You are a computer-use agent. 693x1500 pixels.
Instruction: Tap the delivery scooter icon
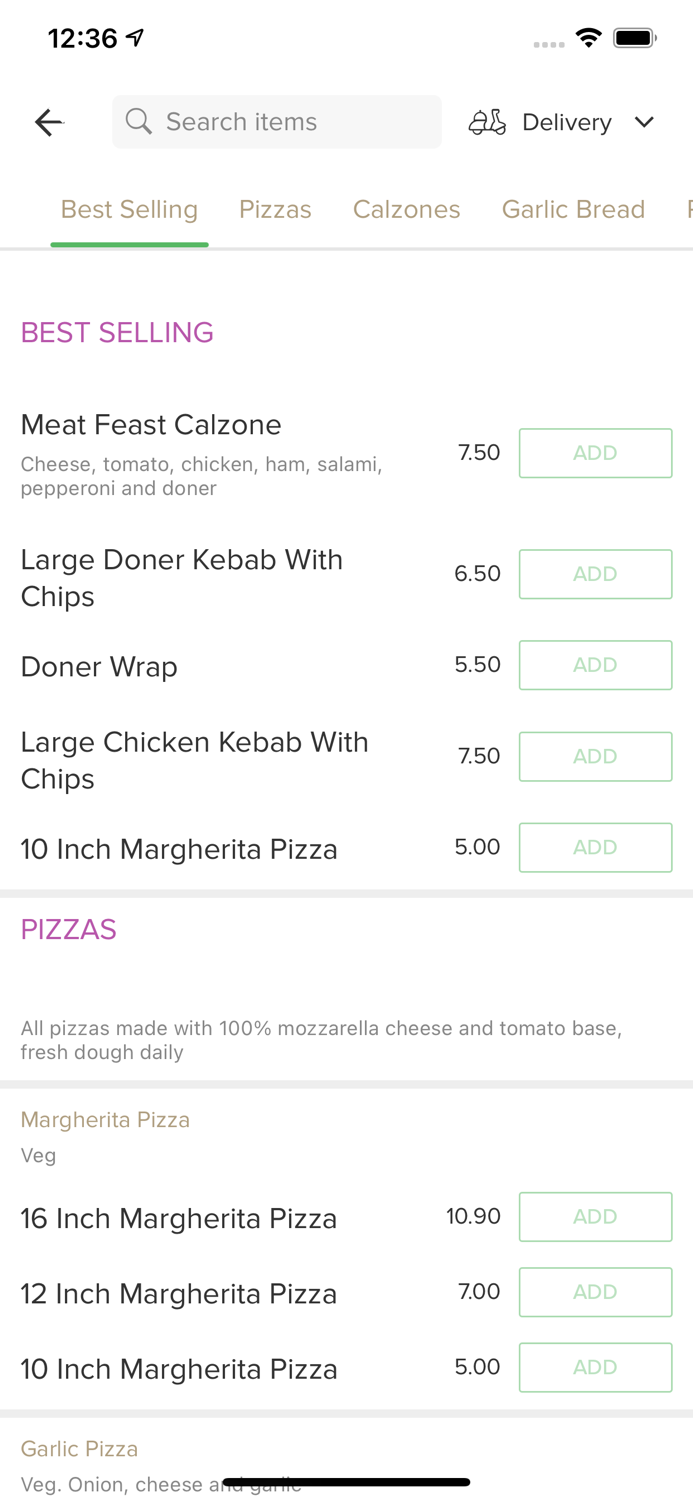pyautogui.click(x=487, y=122)
